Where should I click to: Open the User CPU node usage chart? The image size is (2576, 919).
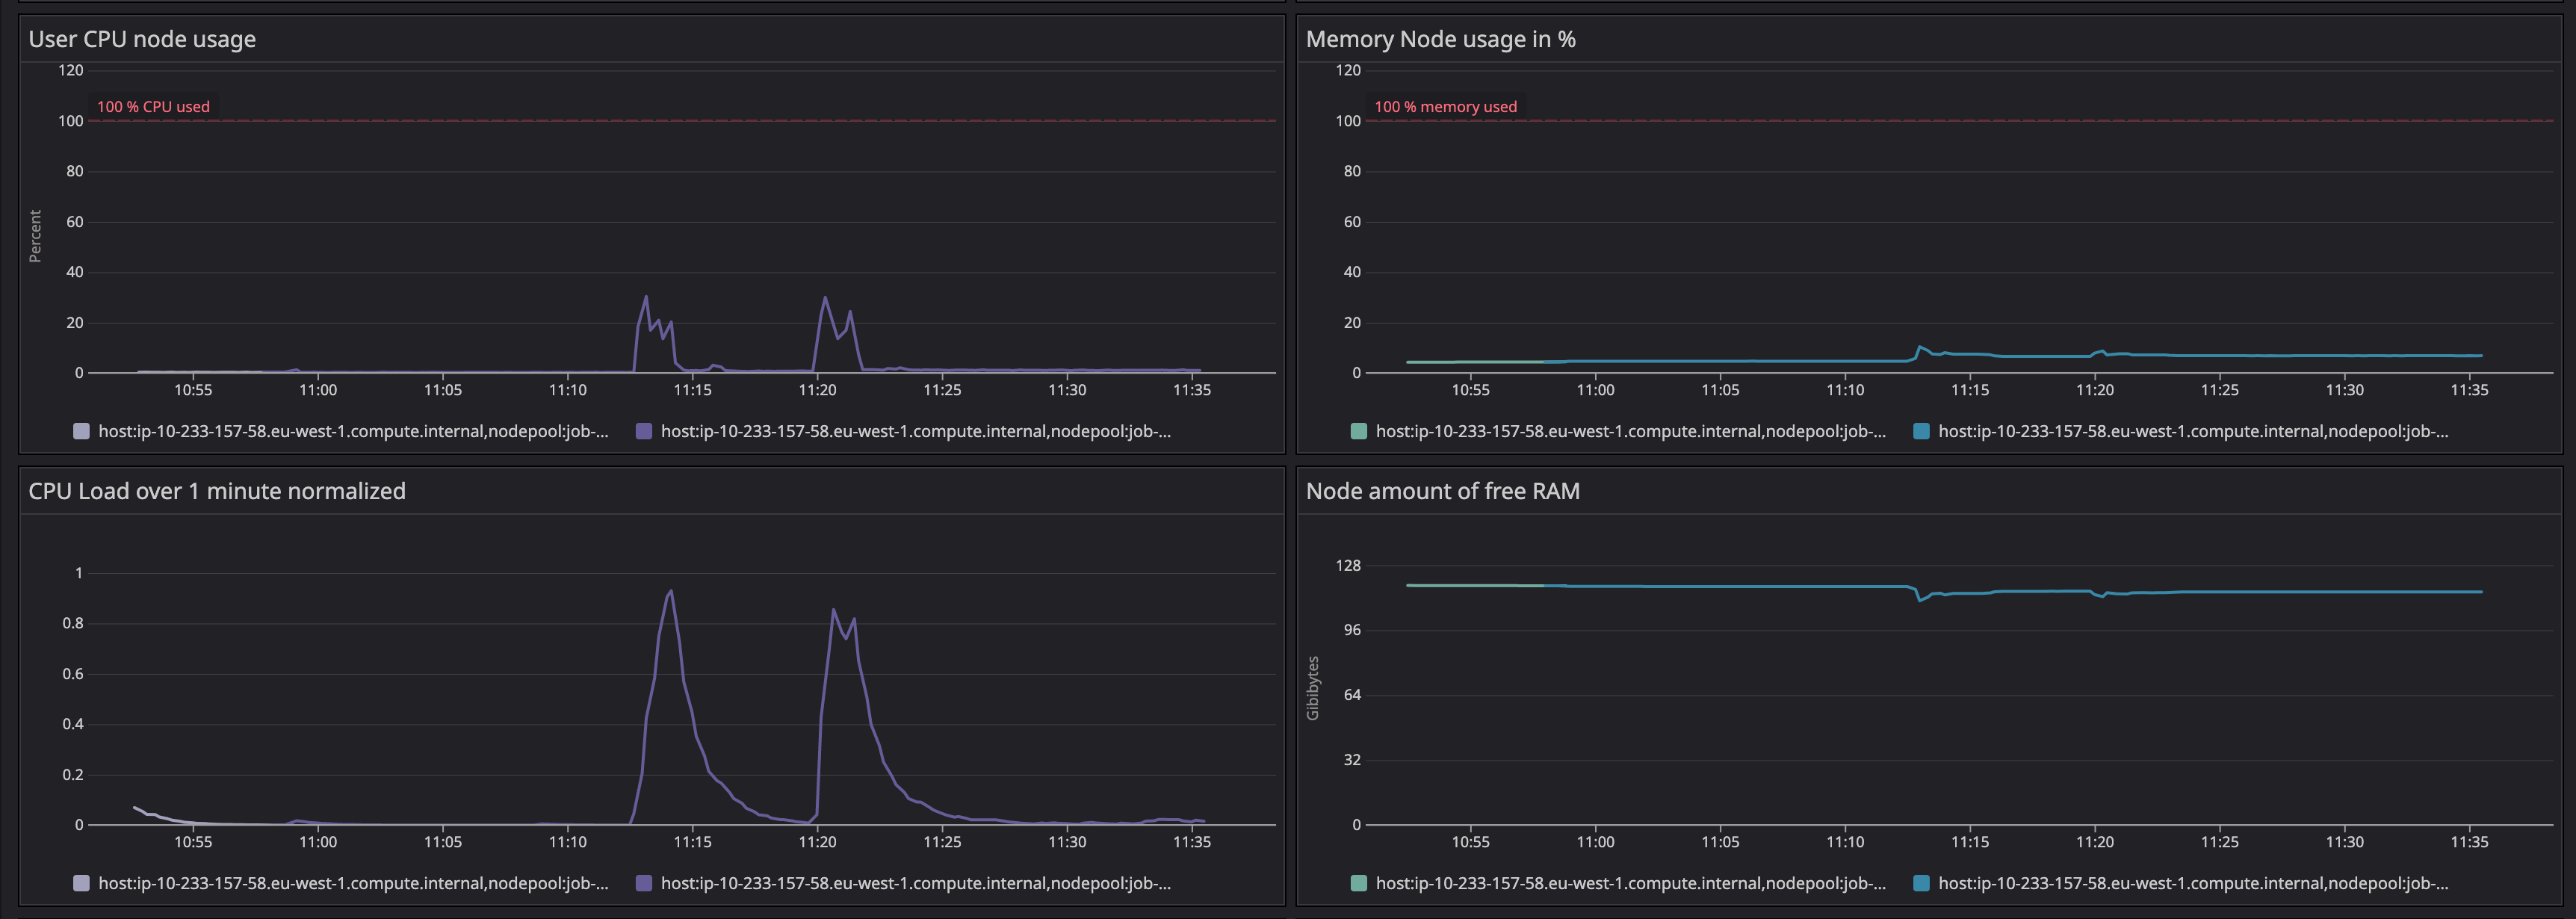(x=142, y=39)
